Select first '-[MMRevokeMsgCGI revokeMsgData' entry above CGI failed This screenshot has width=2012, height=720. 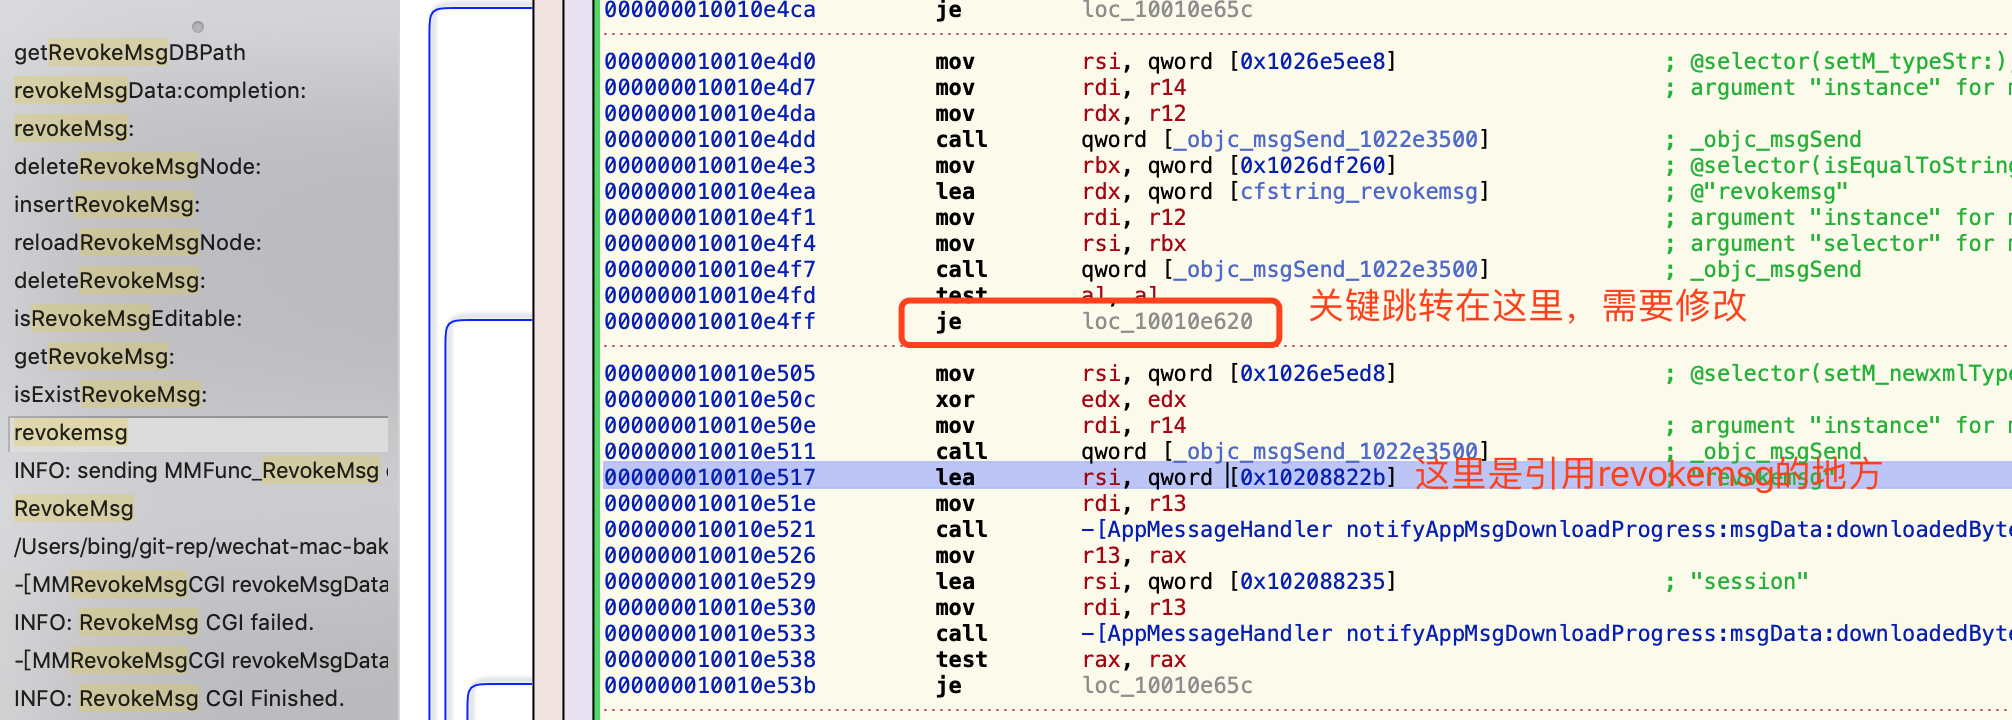point(201,584)
